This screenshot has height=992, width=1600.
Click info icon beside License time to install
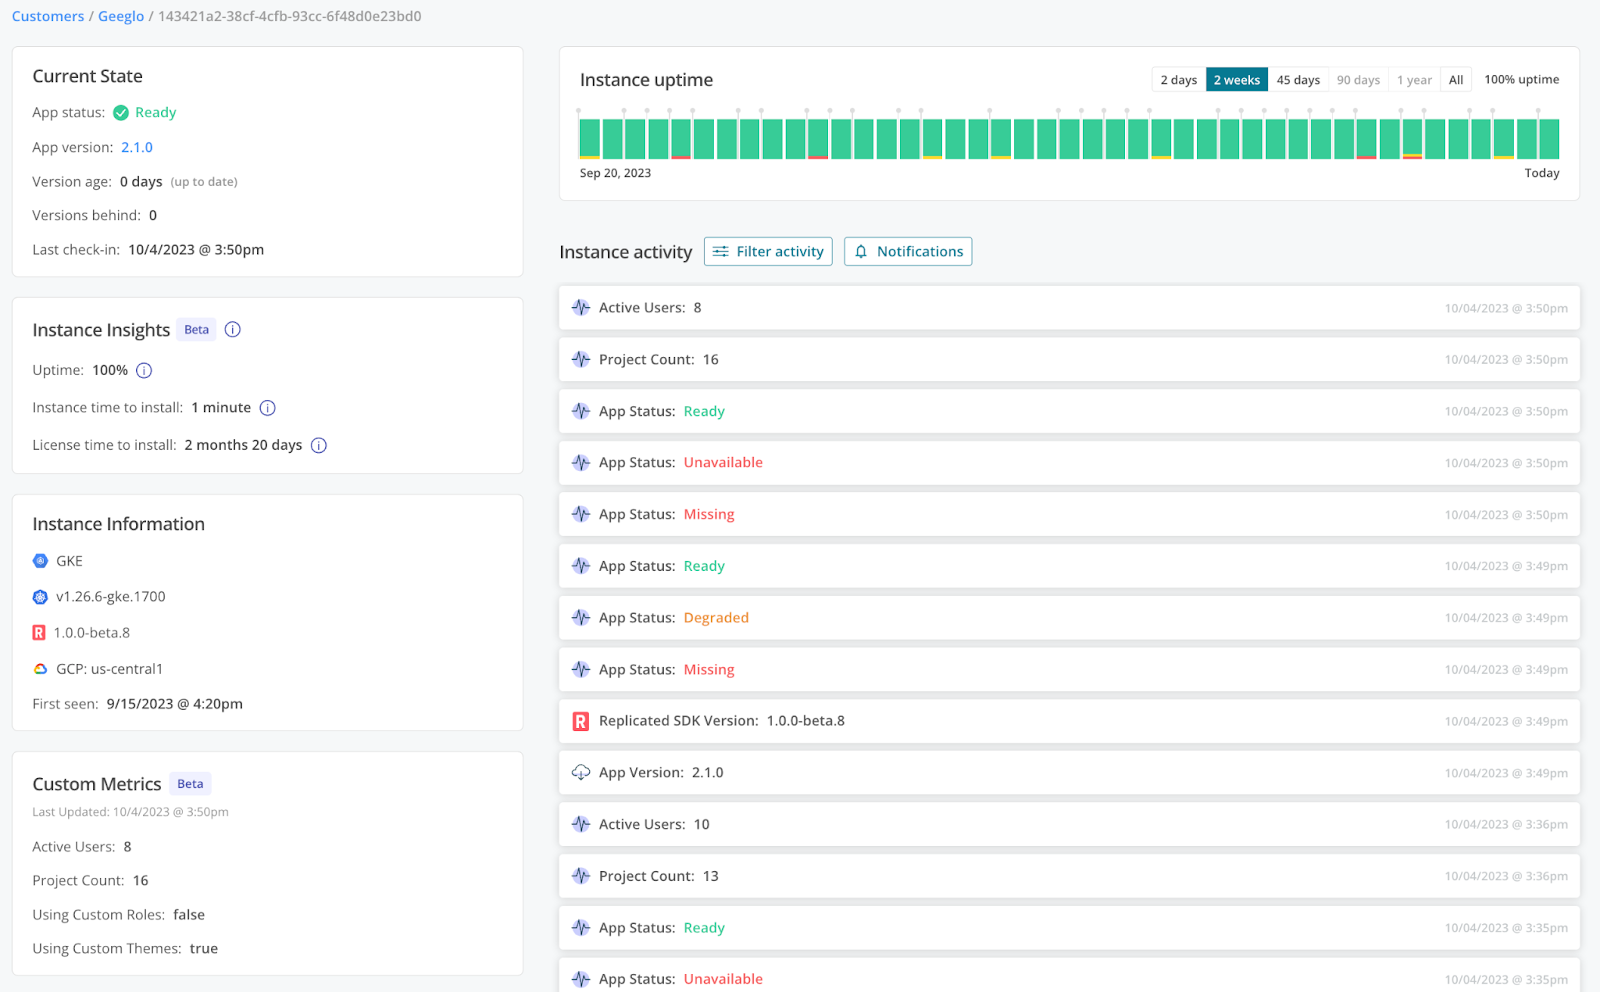click(319, 446)
